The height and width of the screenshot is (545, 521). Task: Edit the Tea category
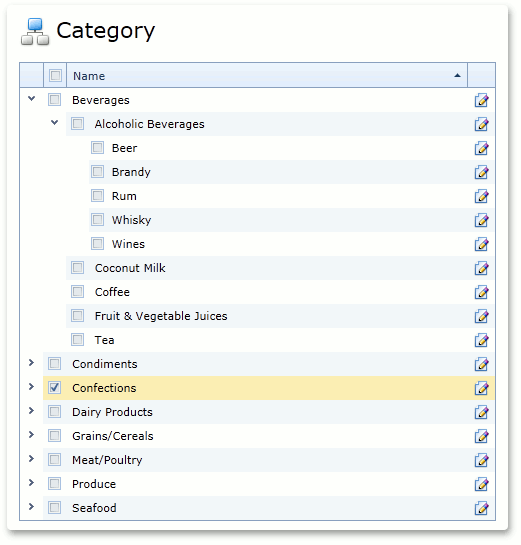pos(481,340)
